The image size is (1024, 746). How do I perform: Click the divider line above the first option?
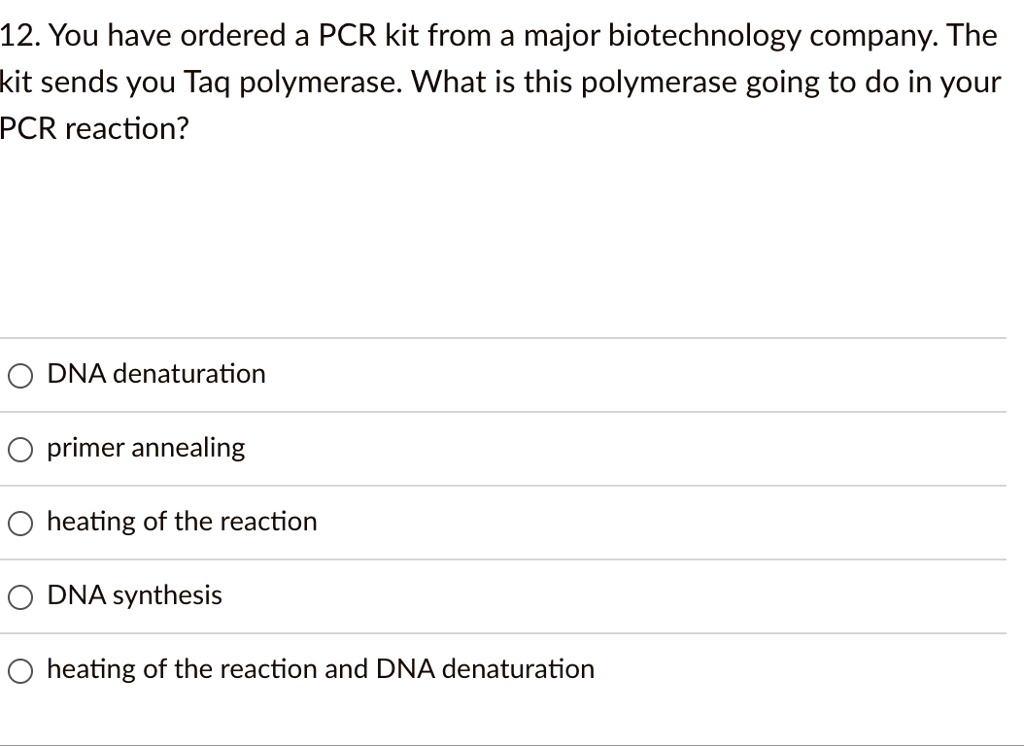point(500,338)
